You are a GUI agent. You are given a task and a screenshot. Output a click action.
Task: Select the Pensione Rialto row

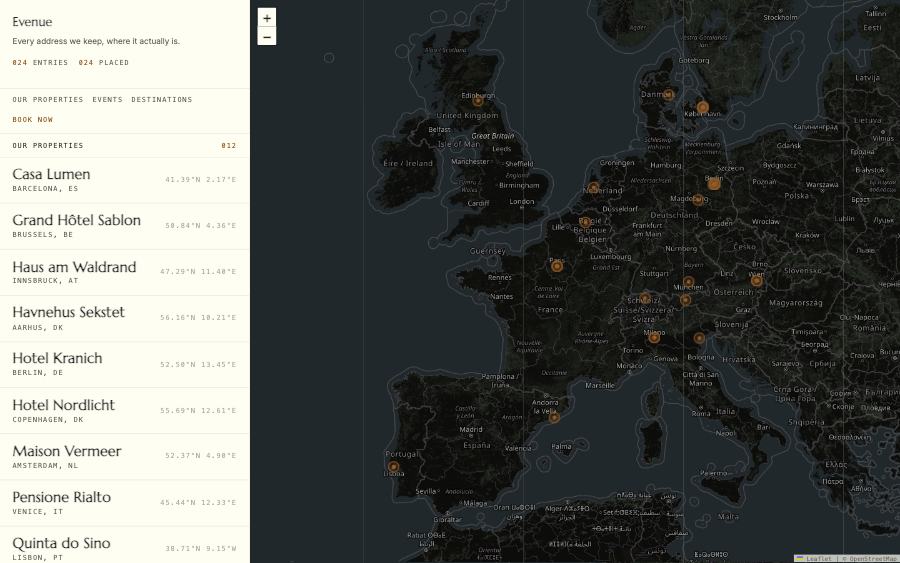[125, 503]
